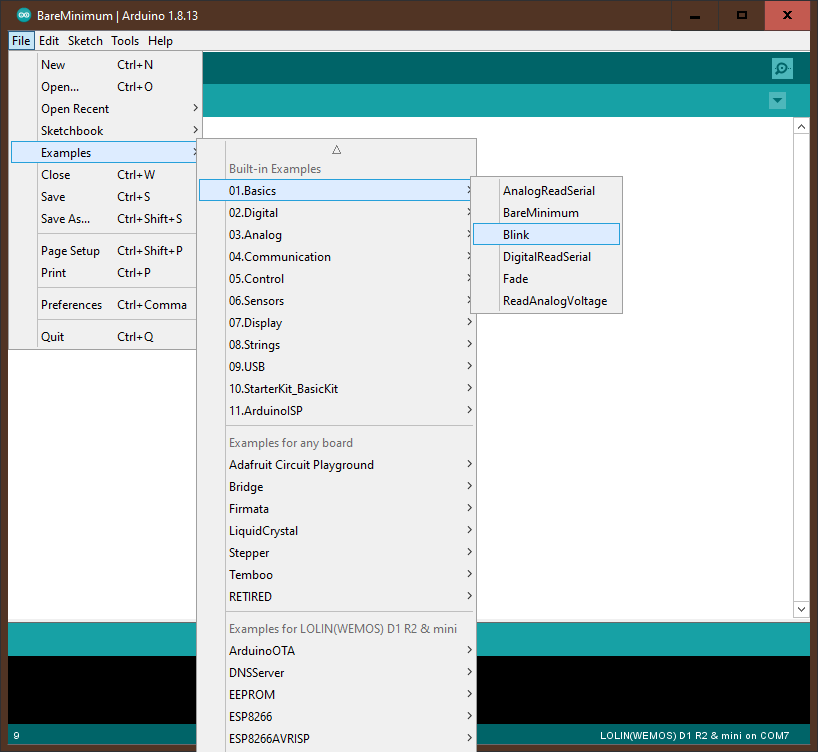
Task: Choose Open... in File menu
Action: pyautogui.click(x=103, y=87)
